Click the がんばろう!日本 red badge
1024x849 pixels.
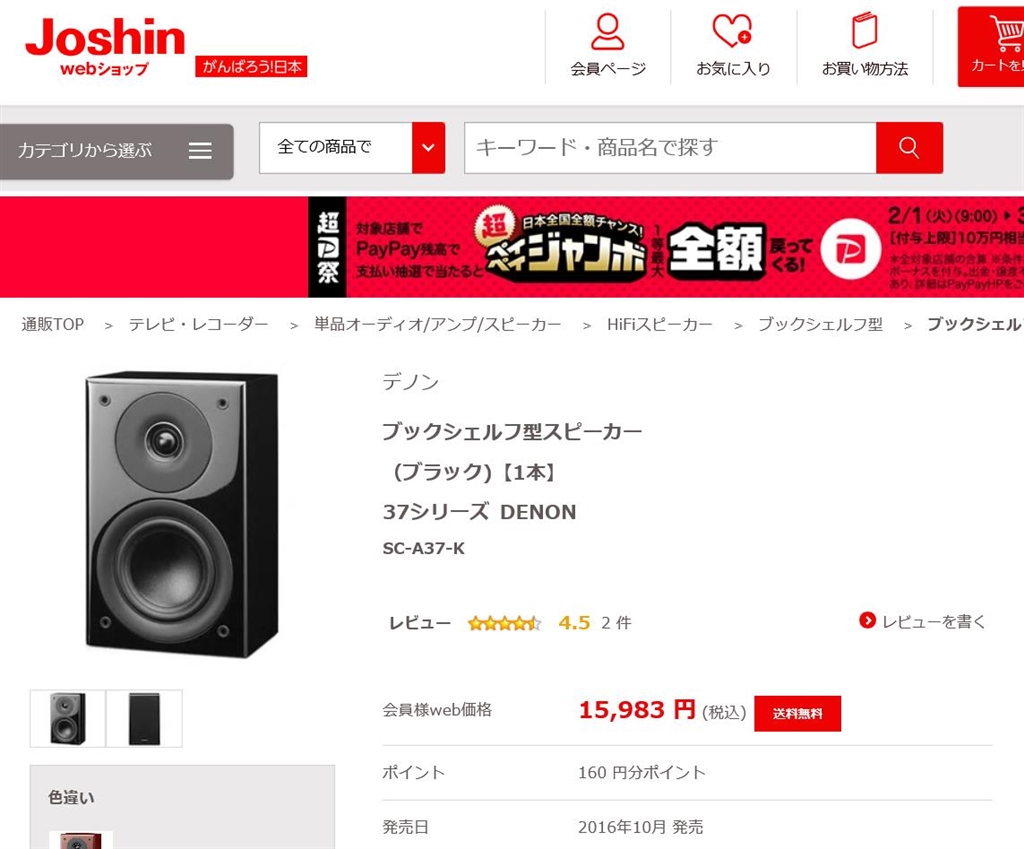pyautogui.click(x=251, y=67)
